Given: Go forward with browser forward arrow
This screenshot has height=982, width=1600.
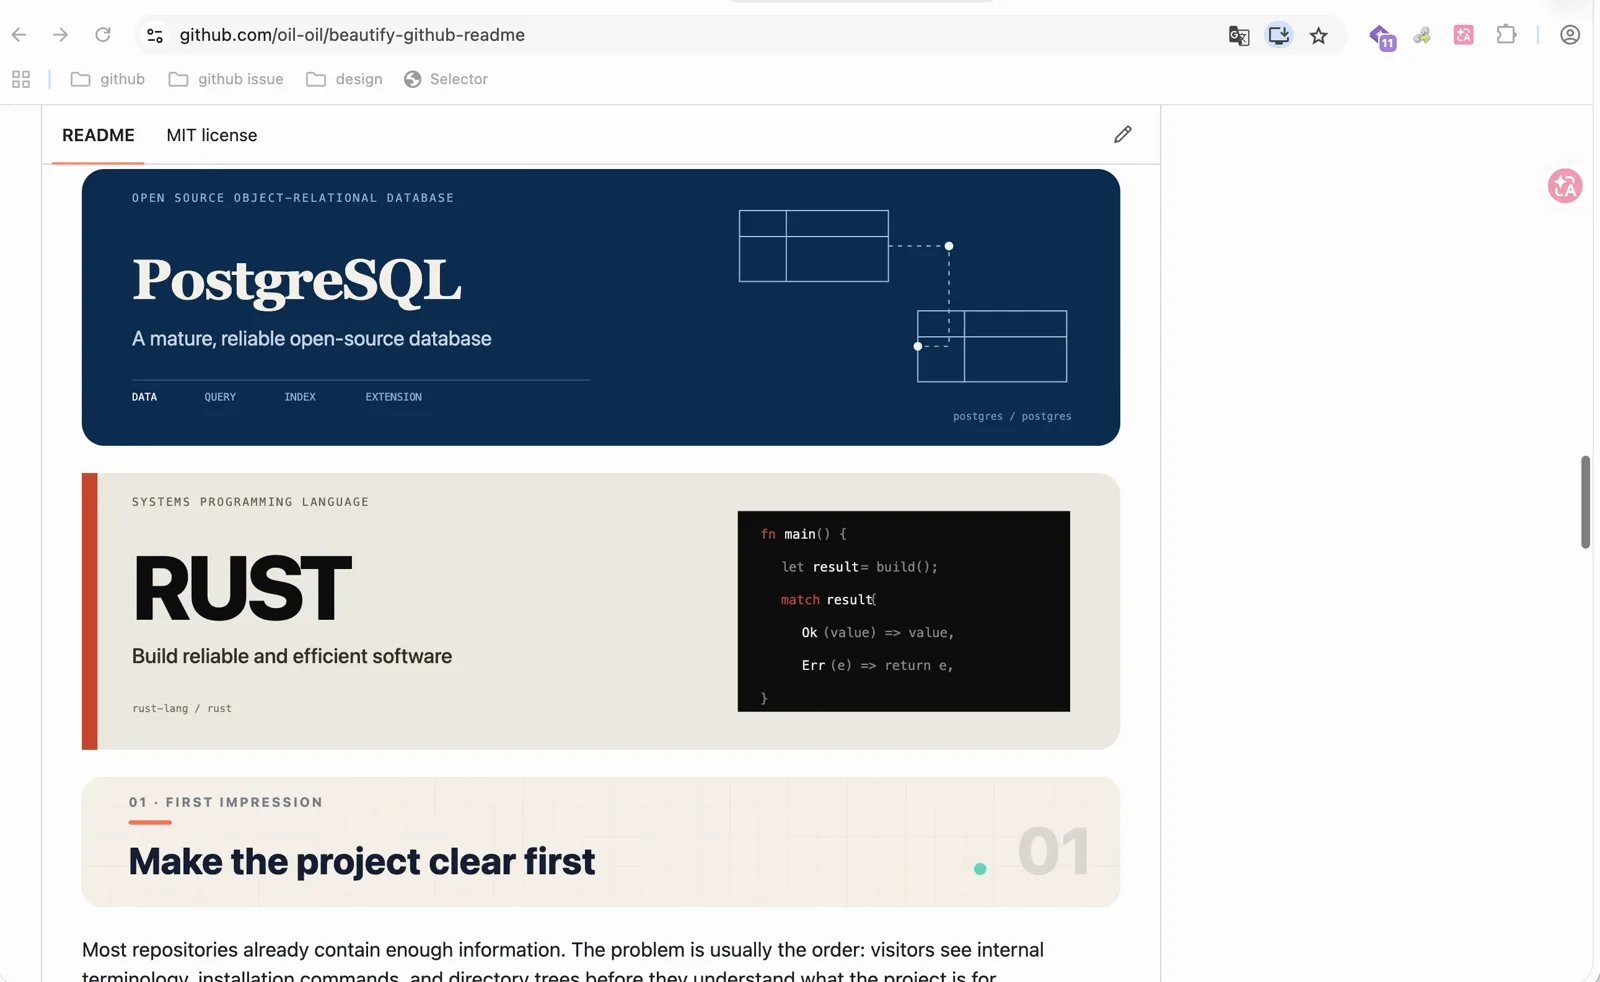Looking at the screenshot, I should pyautogui.click(x=61, y=35).
